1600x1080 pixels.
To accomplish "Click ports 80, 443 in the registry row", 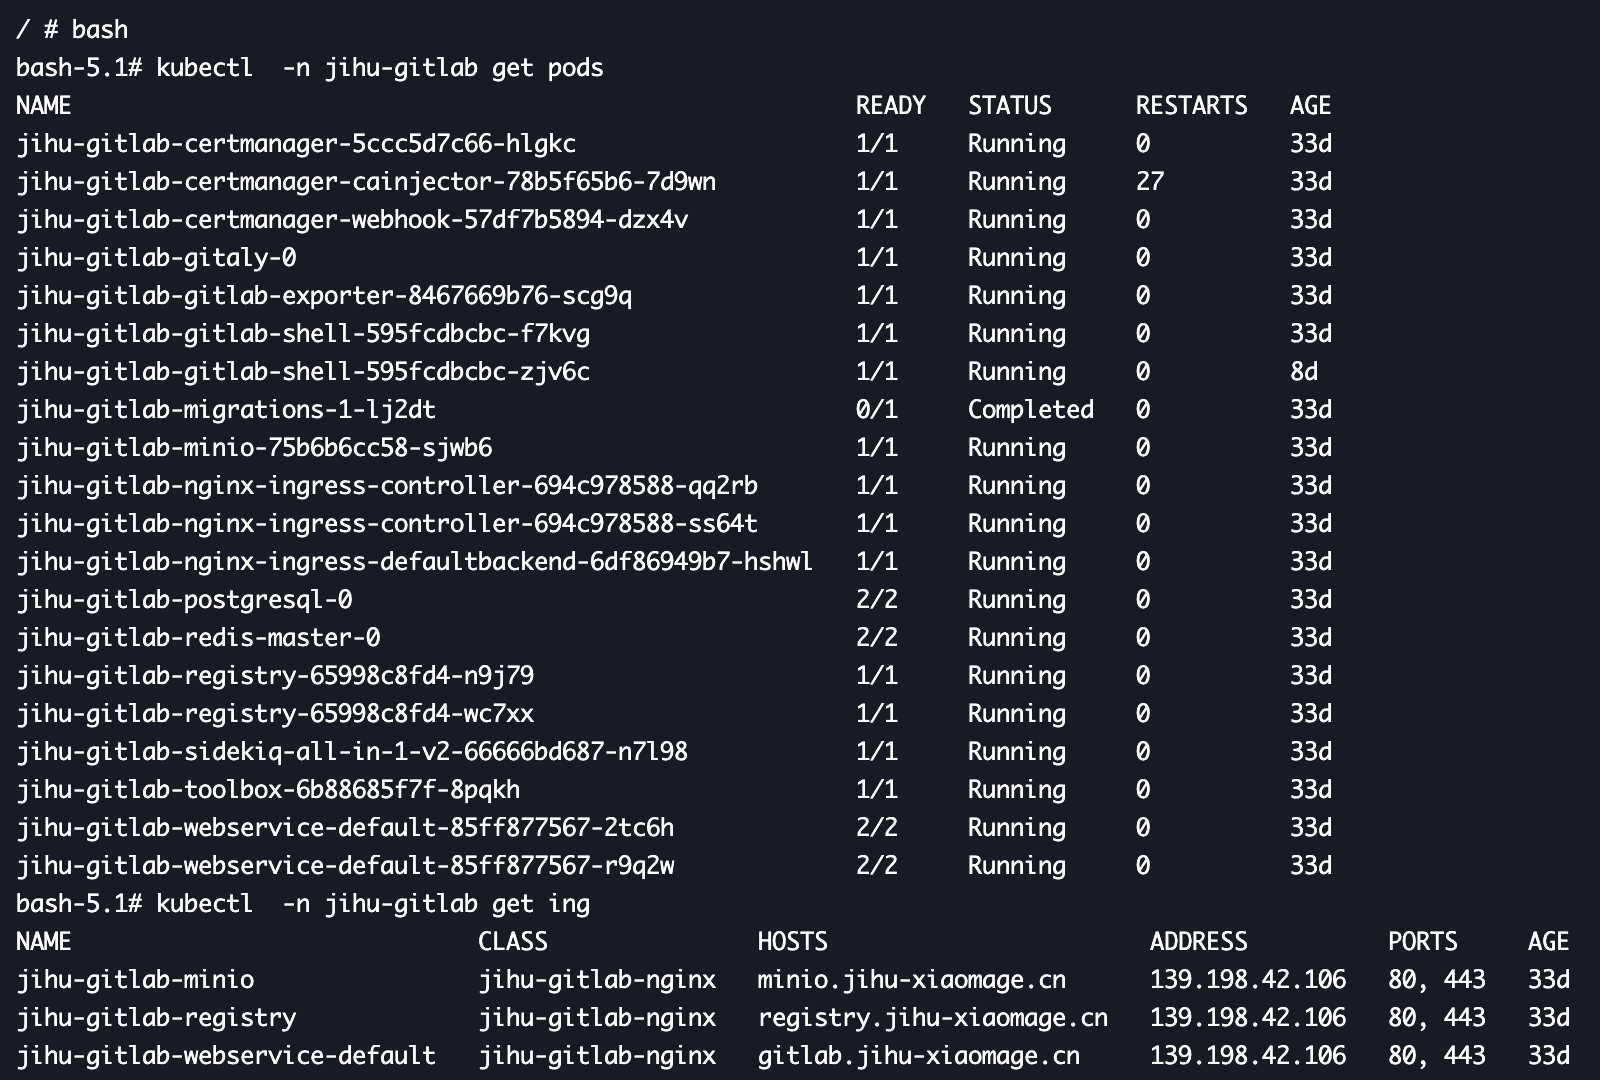I will click(1437, 1018).
